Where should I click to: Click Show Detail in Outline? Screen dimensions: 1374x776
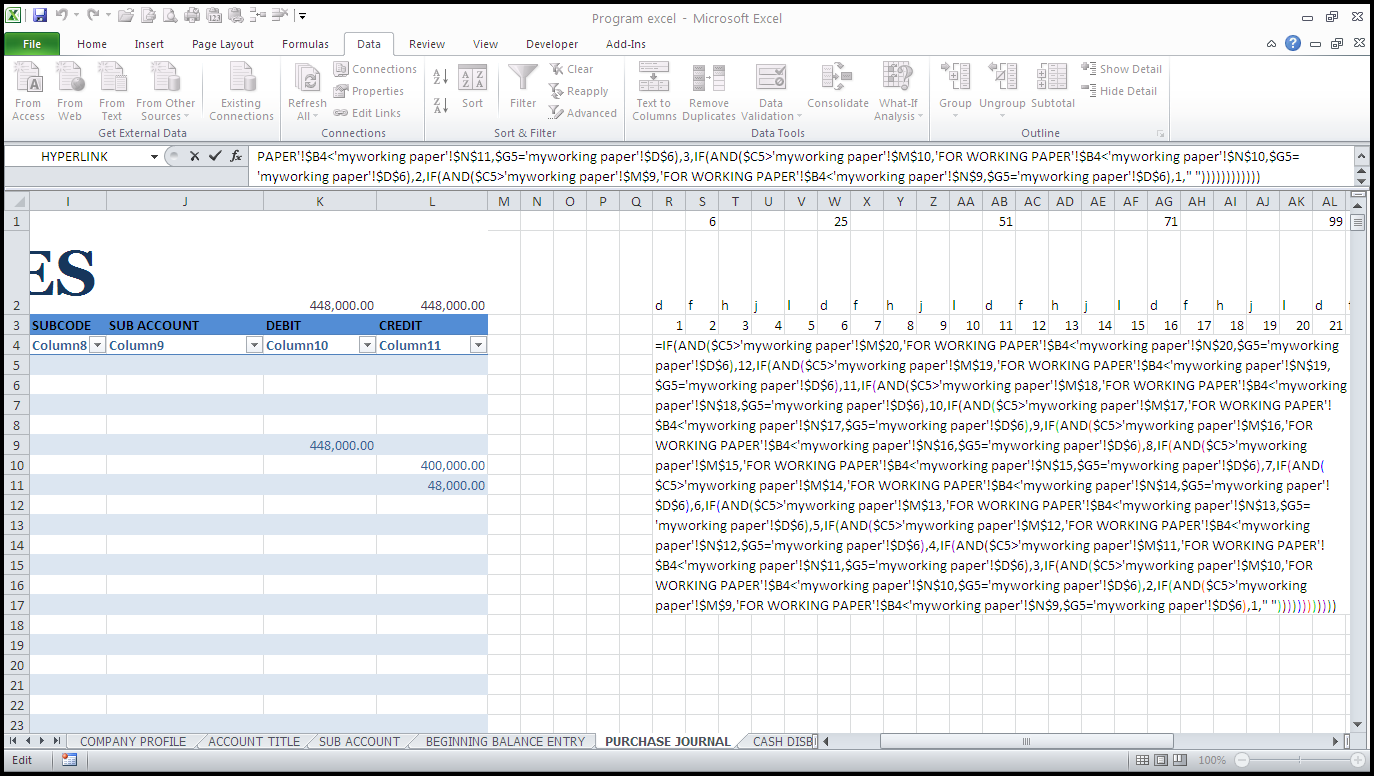pyautogui.click(x=1121, y=69)
